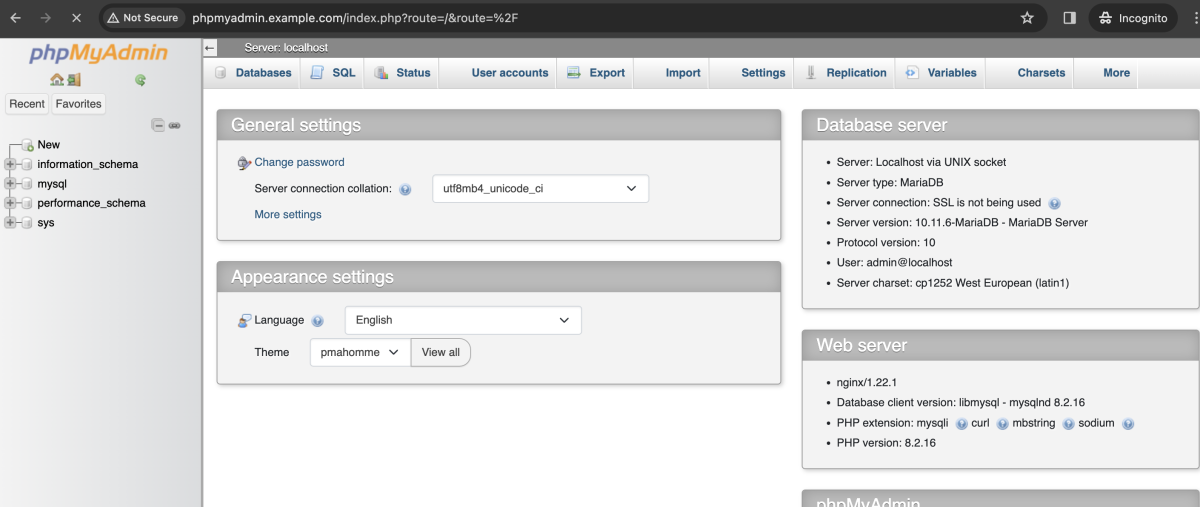
Task: Open the pmahomme theme dropdown
Action: click(x=360, y=352)
